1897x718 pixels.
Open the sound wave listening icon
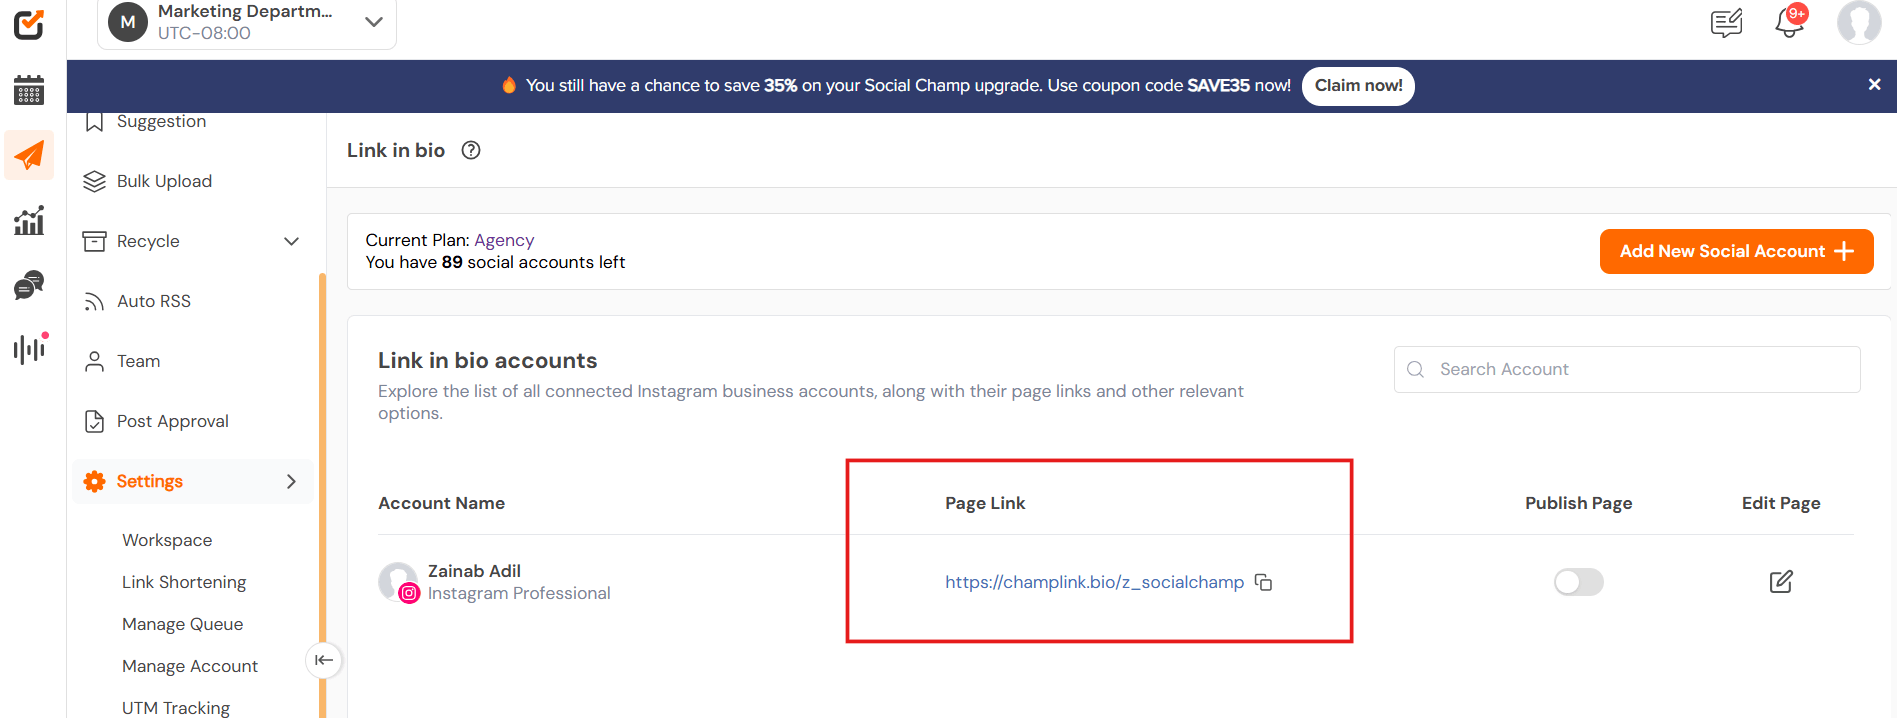(30, 348)
